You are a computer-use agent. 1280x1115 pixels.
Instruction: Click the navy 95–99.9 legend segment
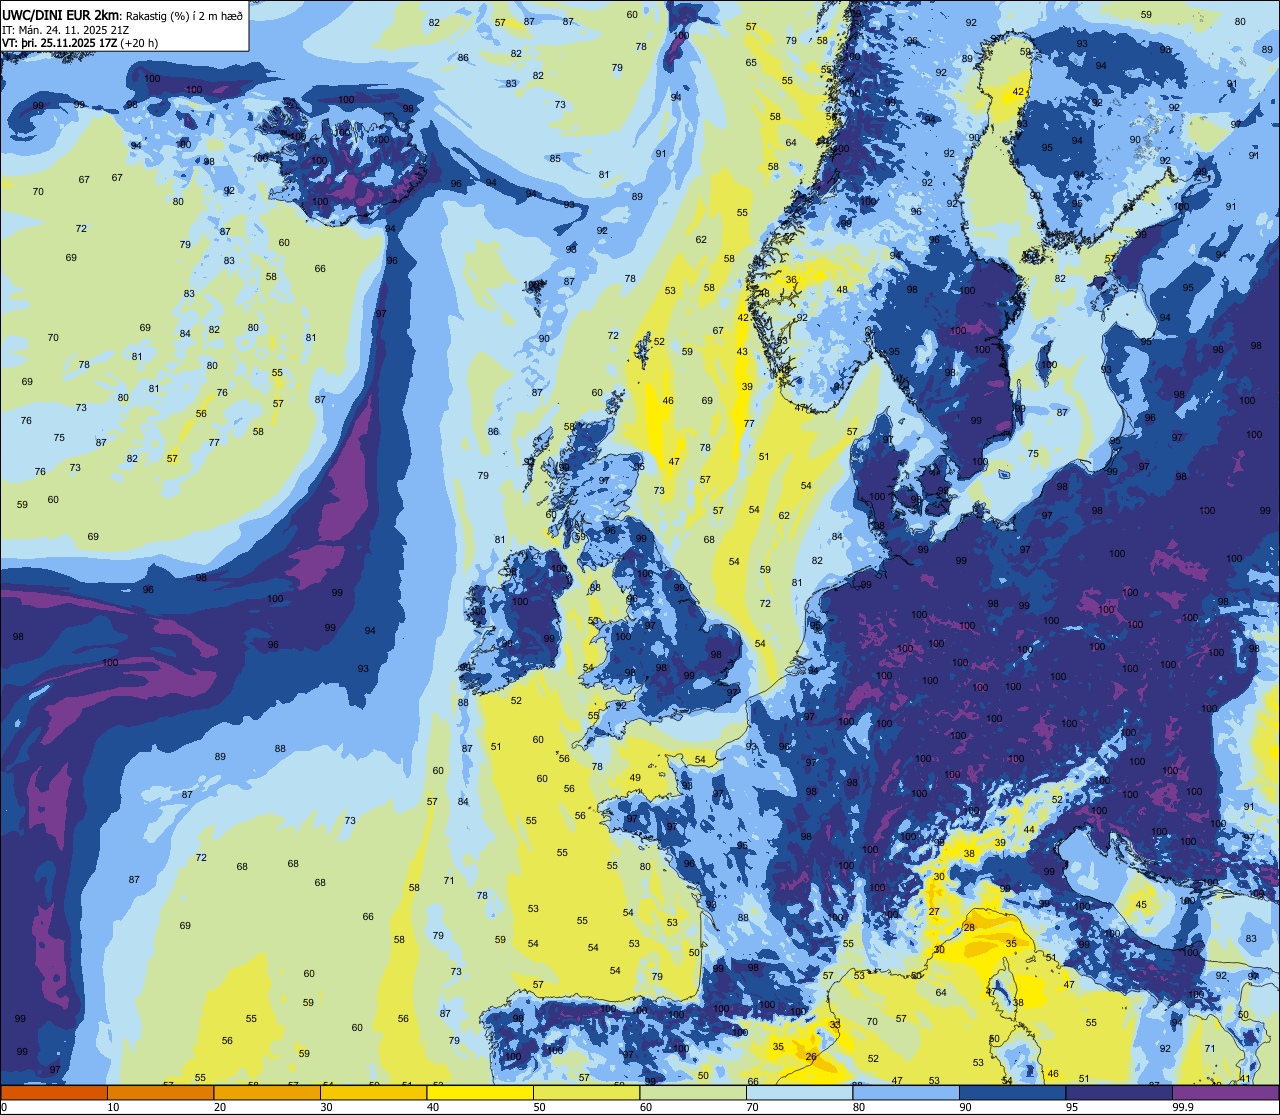click(1119, 1092)
